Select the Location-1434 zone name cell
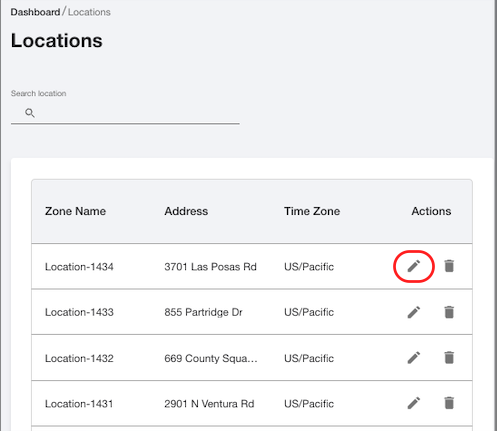The height and width of the screenshot is (431, 497). pyautogui.click(x=79, y=267)
